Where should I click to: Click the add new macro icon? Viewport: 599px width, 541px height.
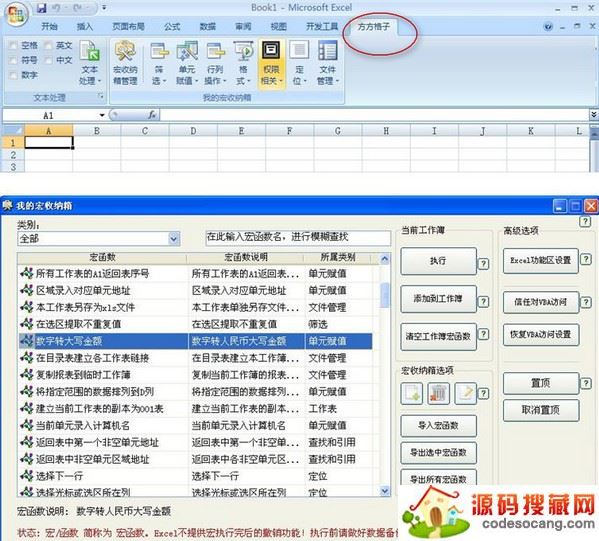click(x=411, y=393)
